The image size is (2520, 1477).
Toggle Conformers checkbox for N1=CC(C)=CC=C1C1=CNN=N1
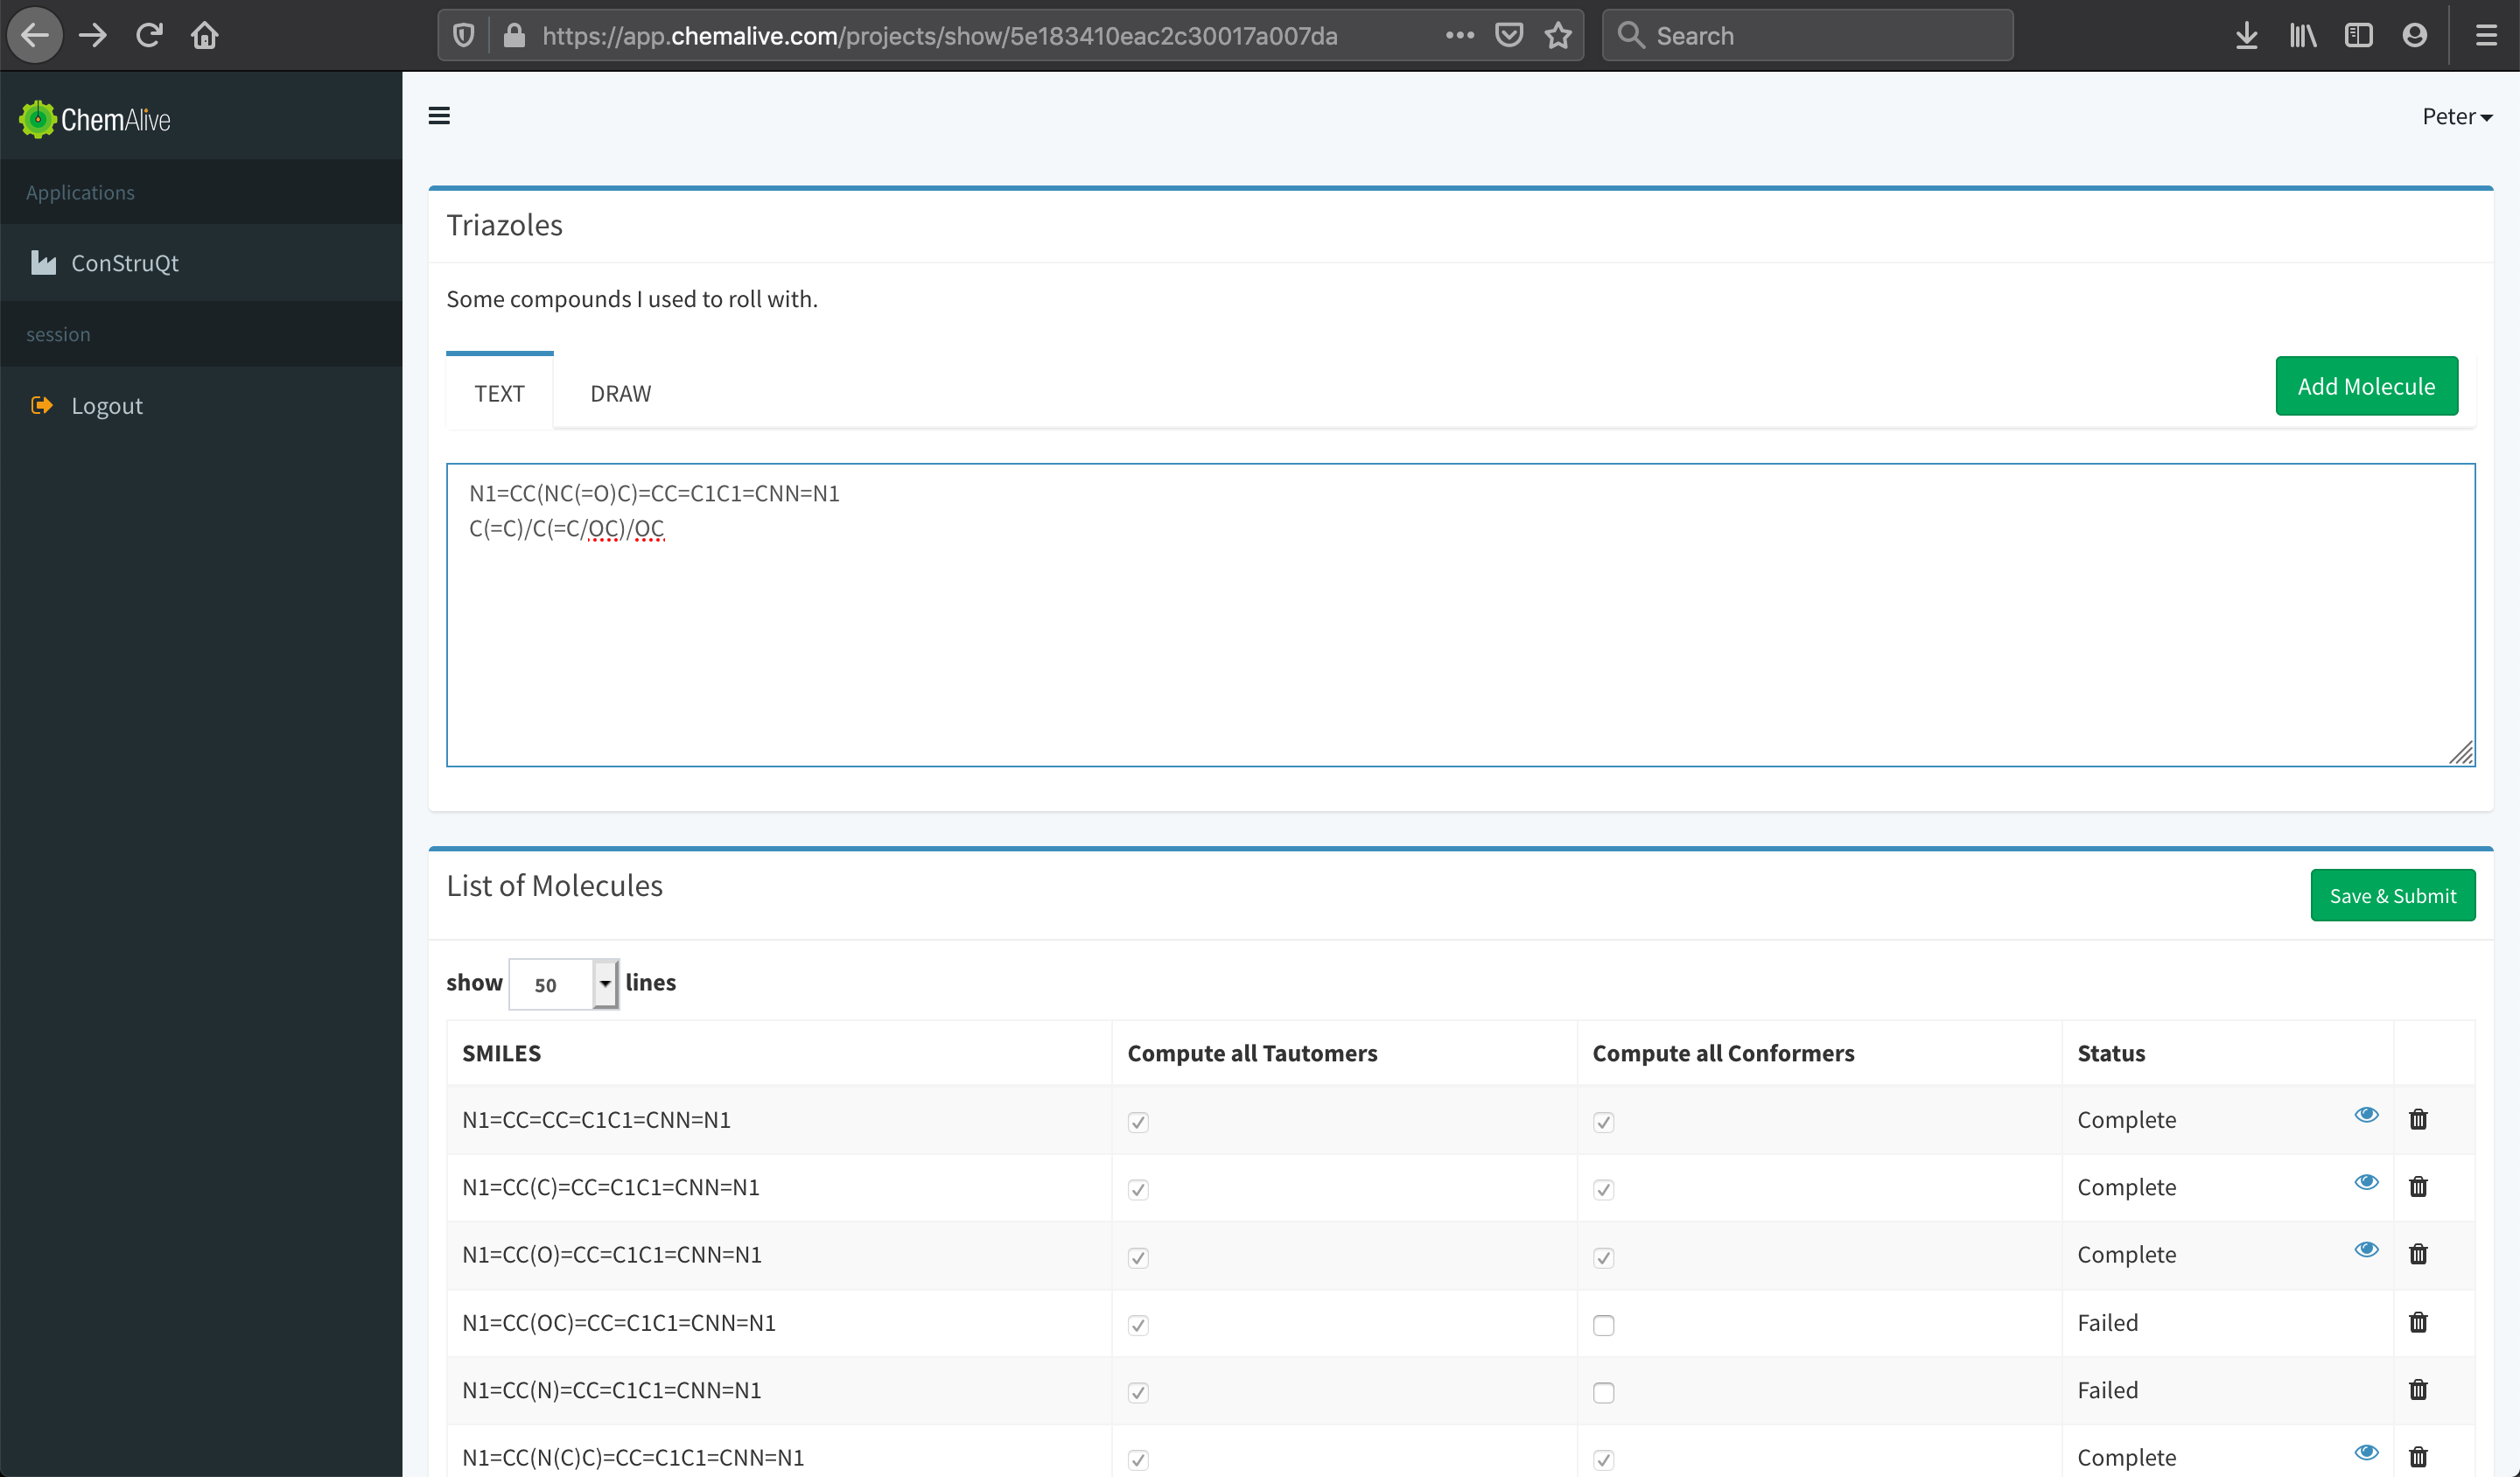(x=1604, y=1189)
